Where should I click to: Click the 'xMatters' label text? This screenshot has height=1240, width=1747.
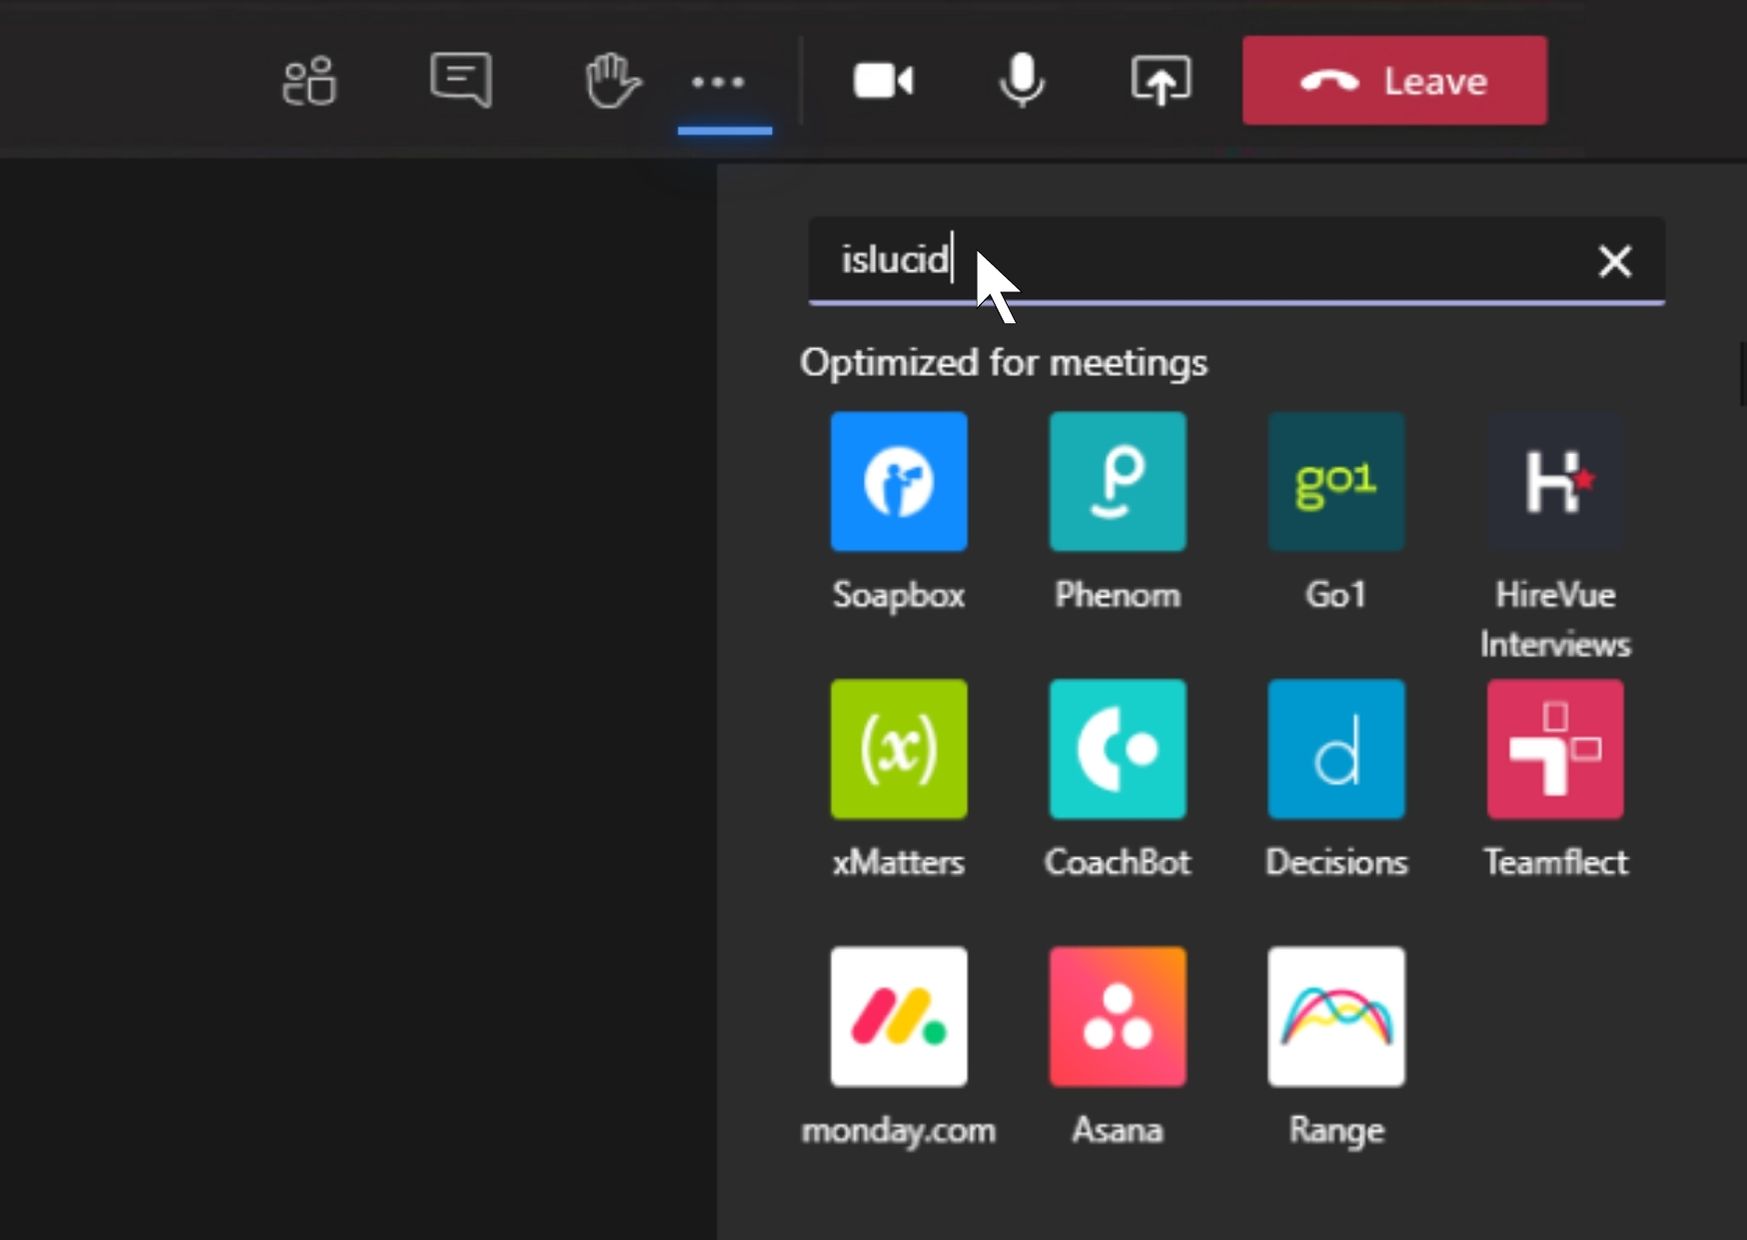click(899, 862)
